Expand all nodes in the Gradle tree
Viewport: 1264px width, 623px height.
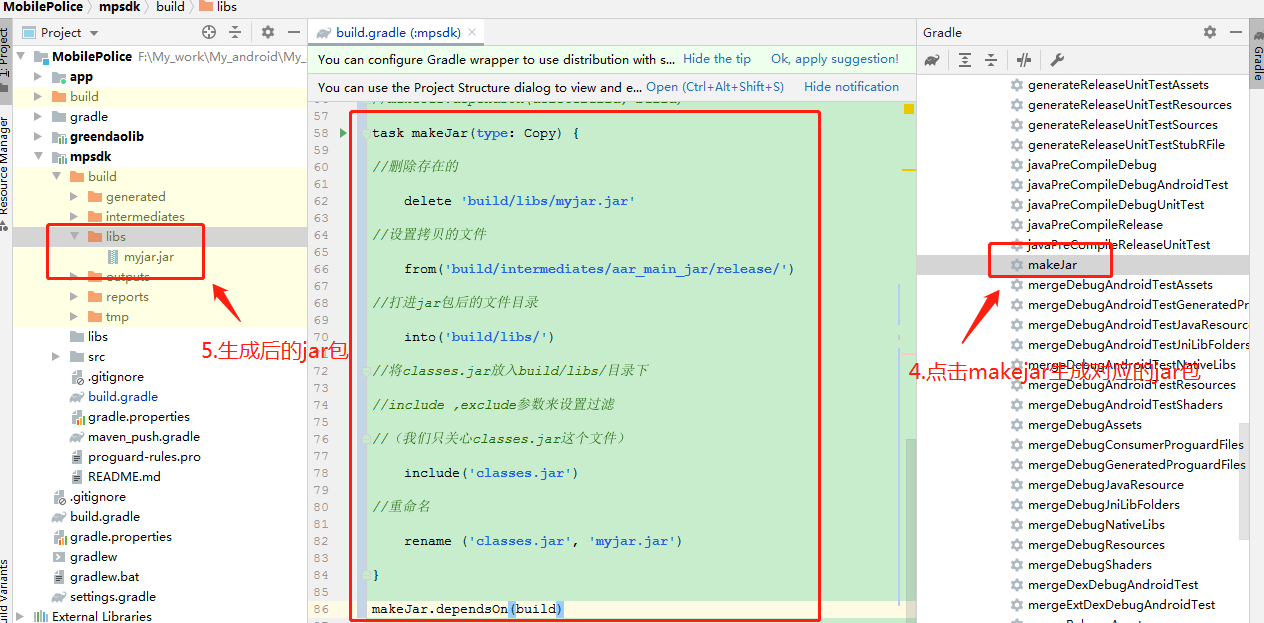coord(964,60)
